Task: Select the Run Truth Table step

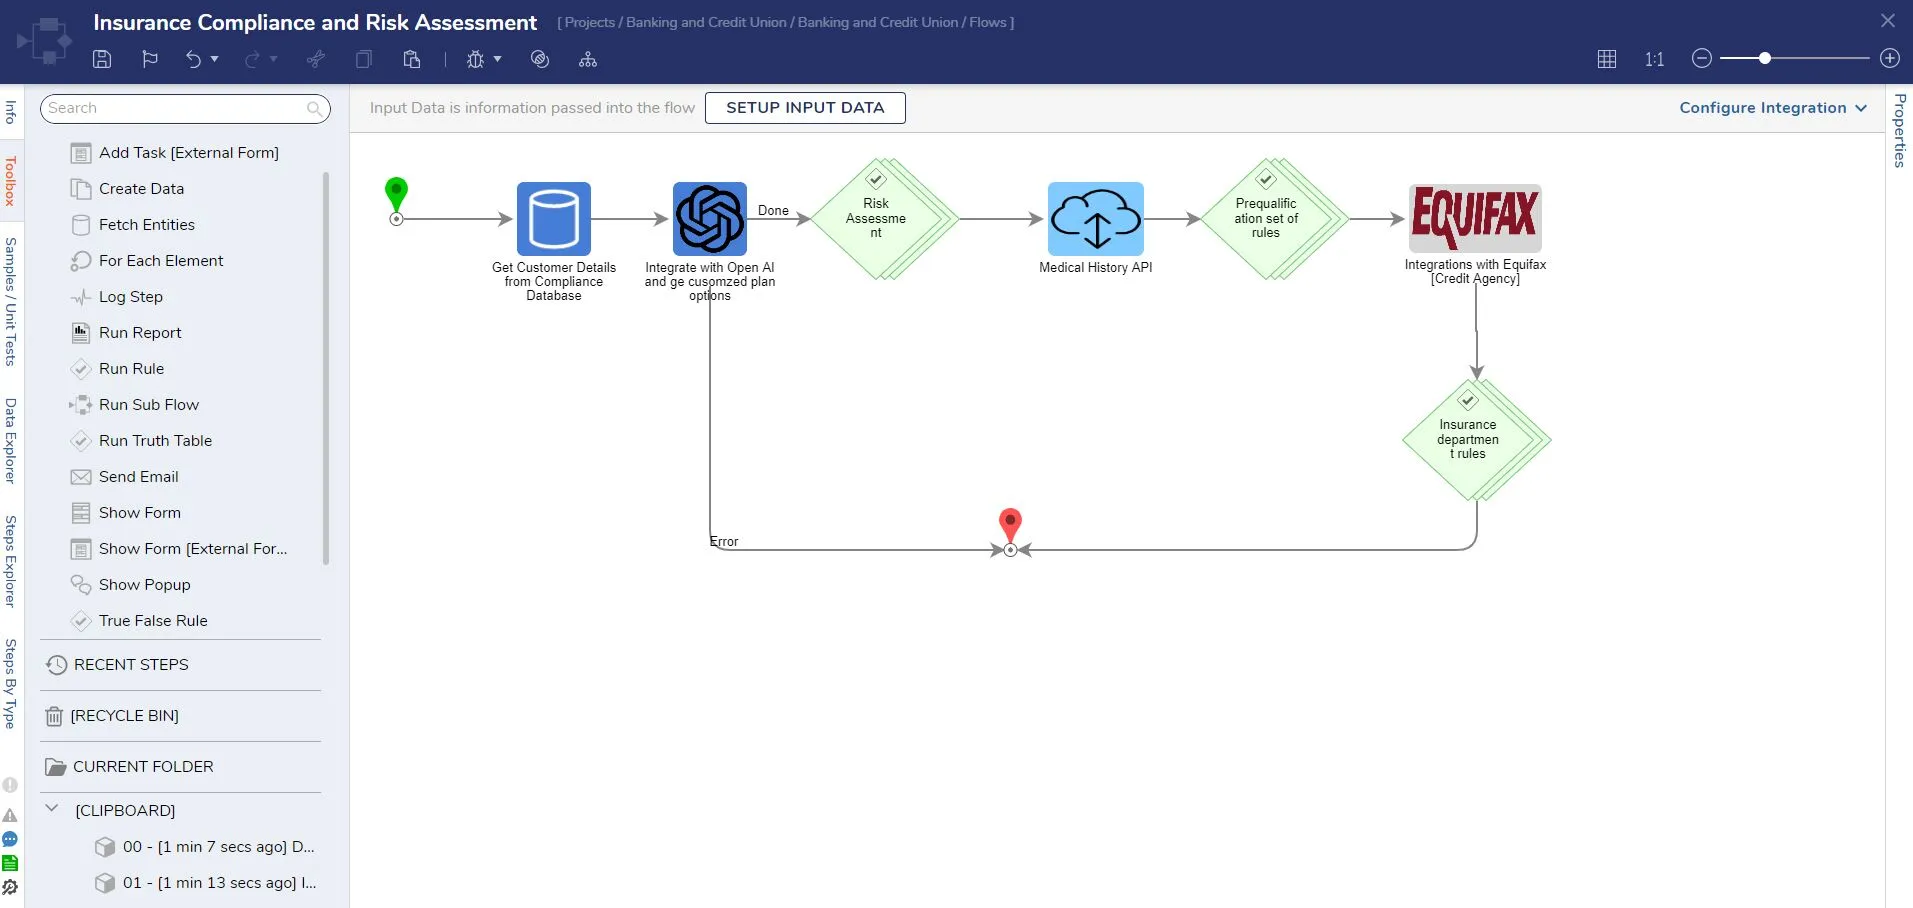Action: pyautogui.click(x=141, y=441)
